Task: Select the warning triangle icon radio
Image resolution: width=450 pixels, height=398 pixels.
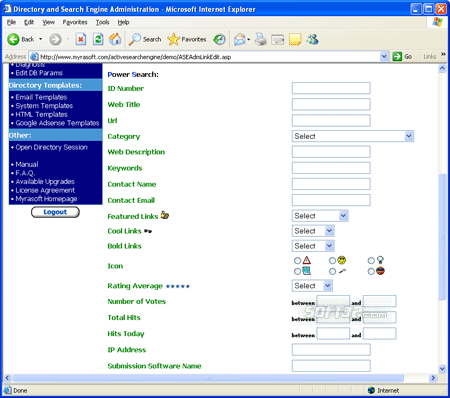Action: (x=297, y=260)
